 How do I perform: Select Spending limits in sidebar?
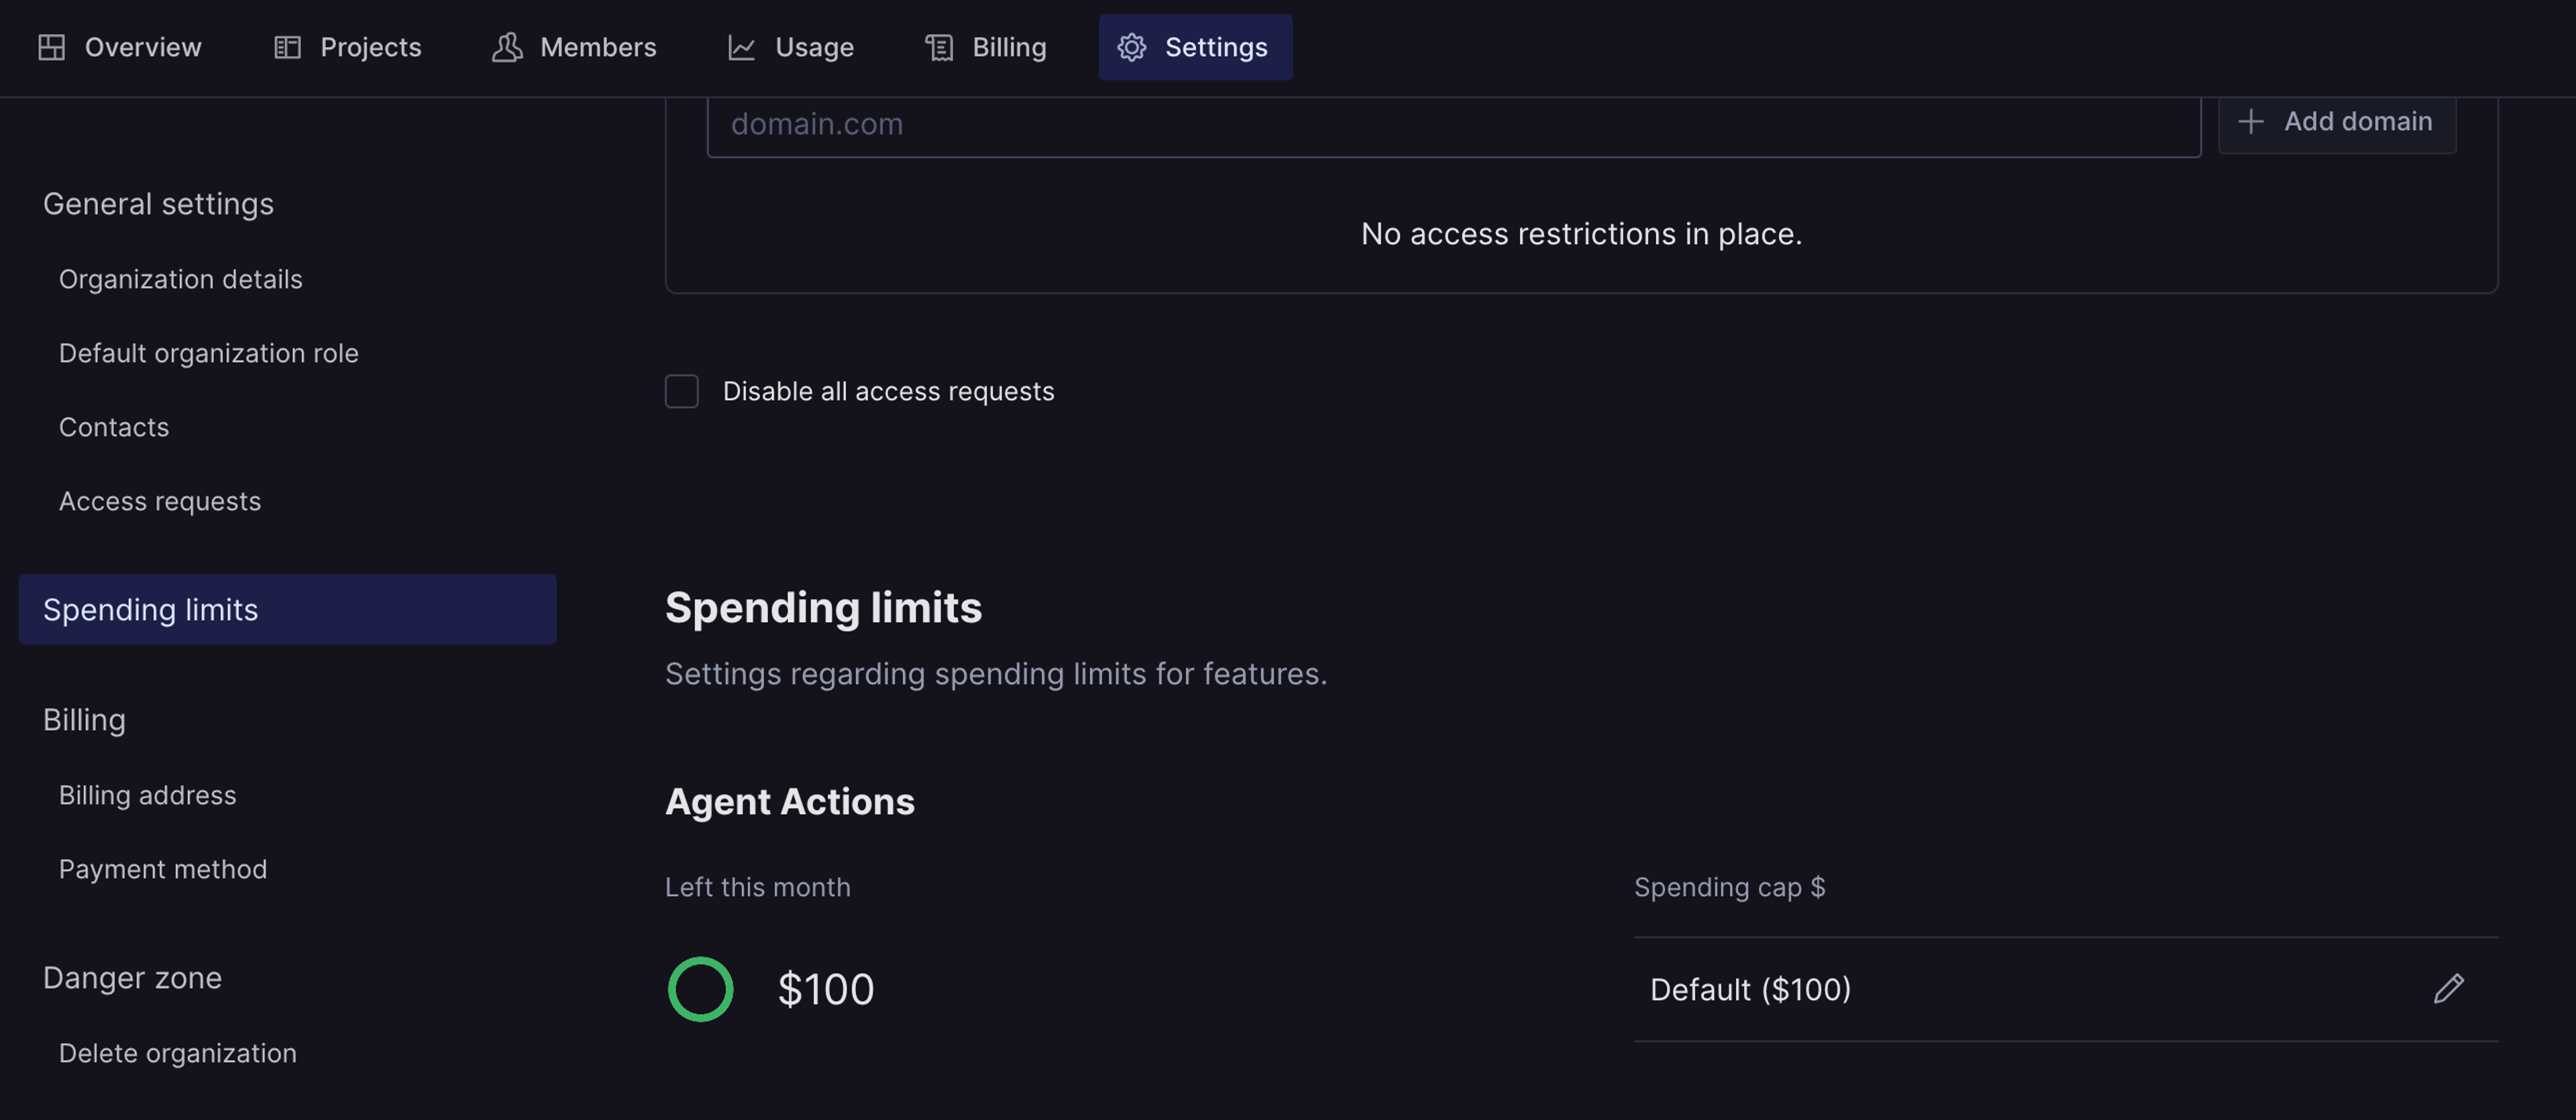pyautogui.click(x=287, y=609)
